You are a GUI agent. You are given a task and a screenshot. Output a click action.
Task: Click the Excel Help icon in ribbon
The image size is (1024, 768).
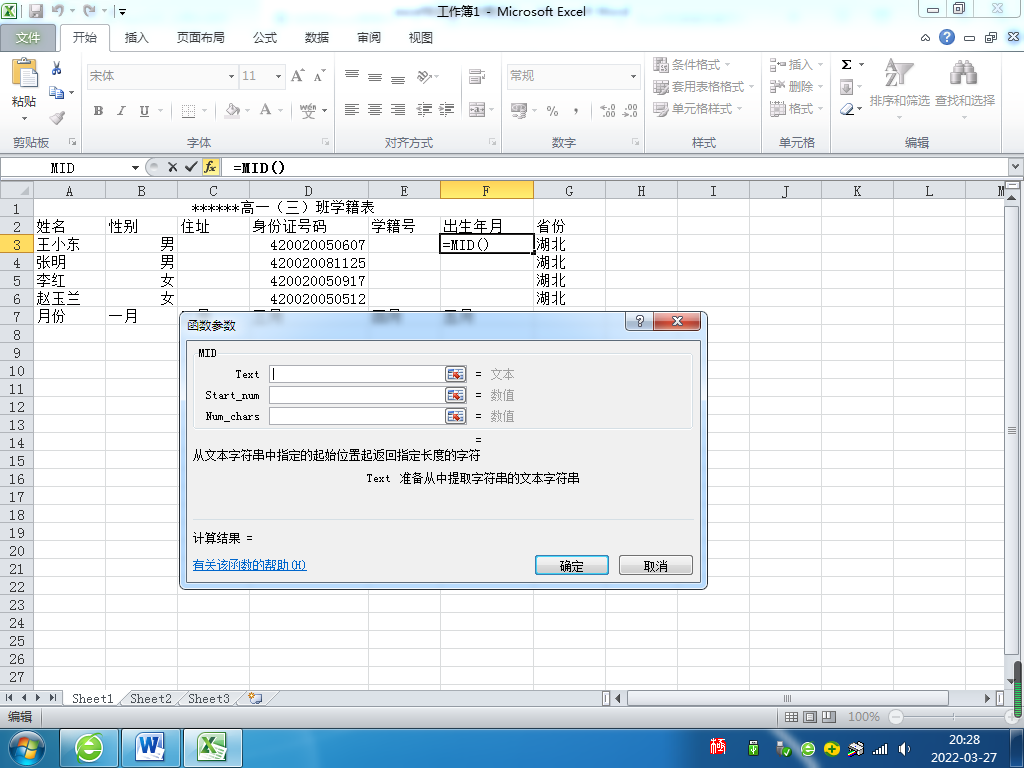[x=946, y=37]
